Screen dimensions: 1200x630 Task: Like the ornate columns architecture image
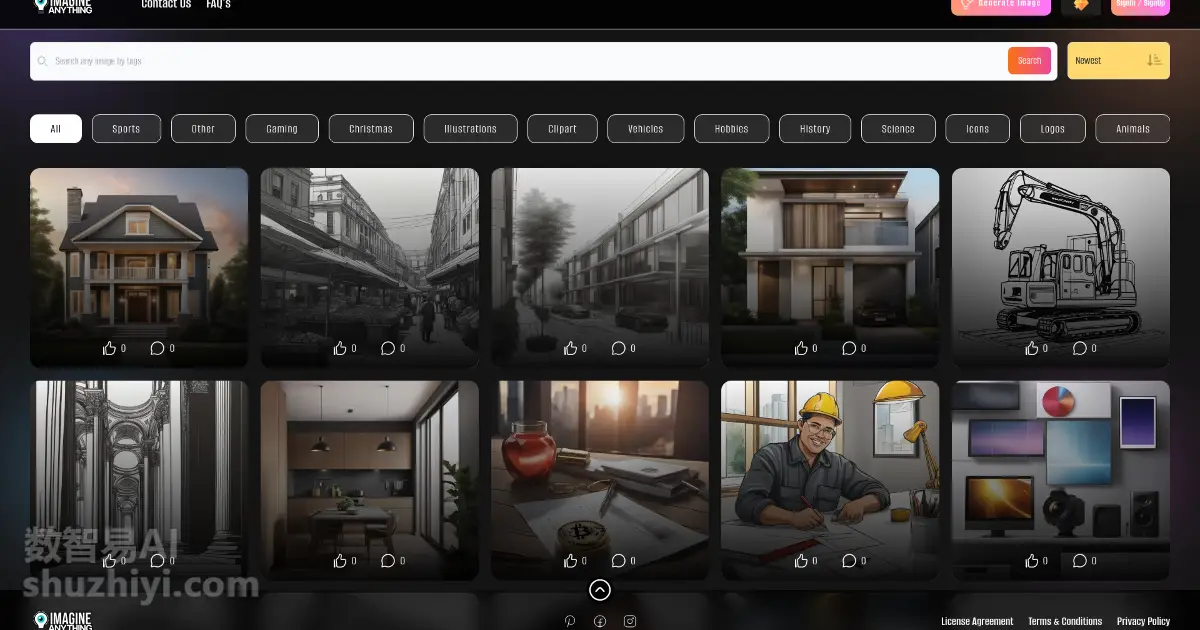109,561
